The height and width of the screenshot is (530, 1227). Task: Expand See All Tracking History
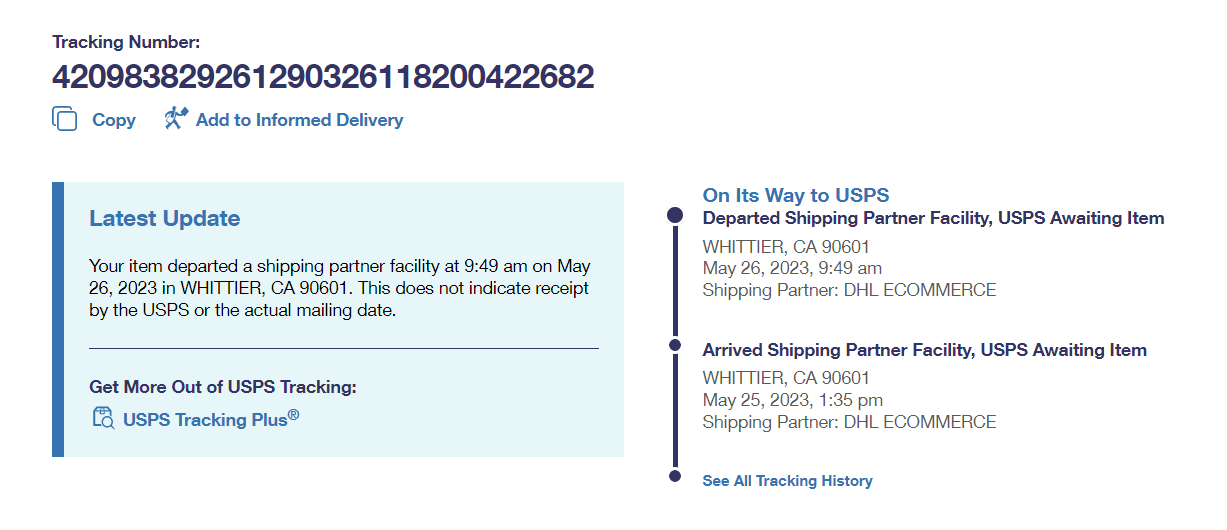(x=787, y=481)
